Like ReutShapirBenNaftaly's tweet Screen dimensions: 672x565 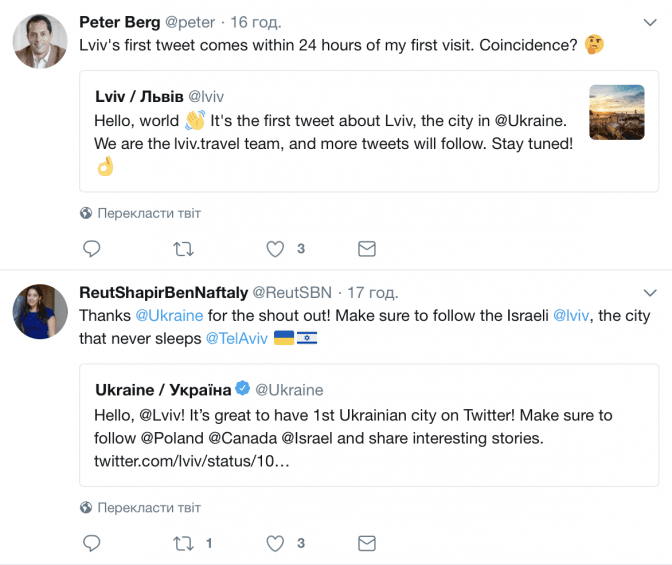(275, 543)
